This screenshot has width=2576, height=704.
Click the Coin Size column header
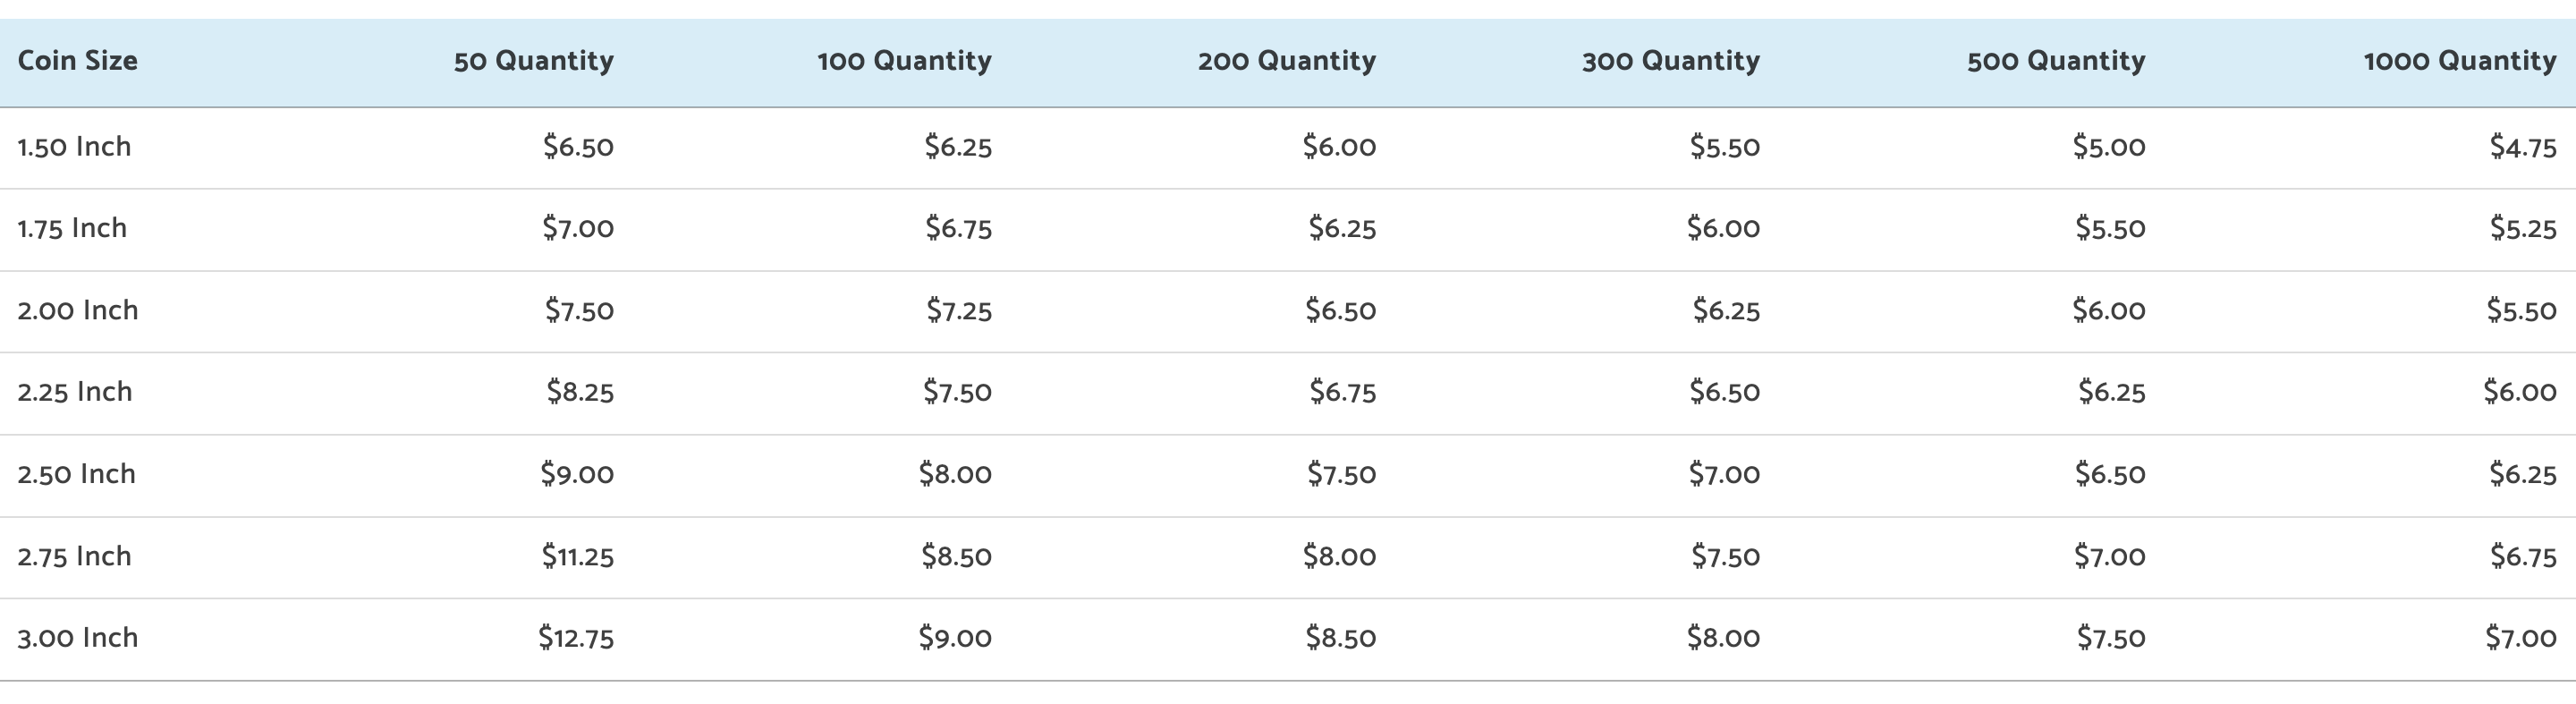click(x=77, y=61)
